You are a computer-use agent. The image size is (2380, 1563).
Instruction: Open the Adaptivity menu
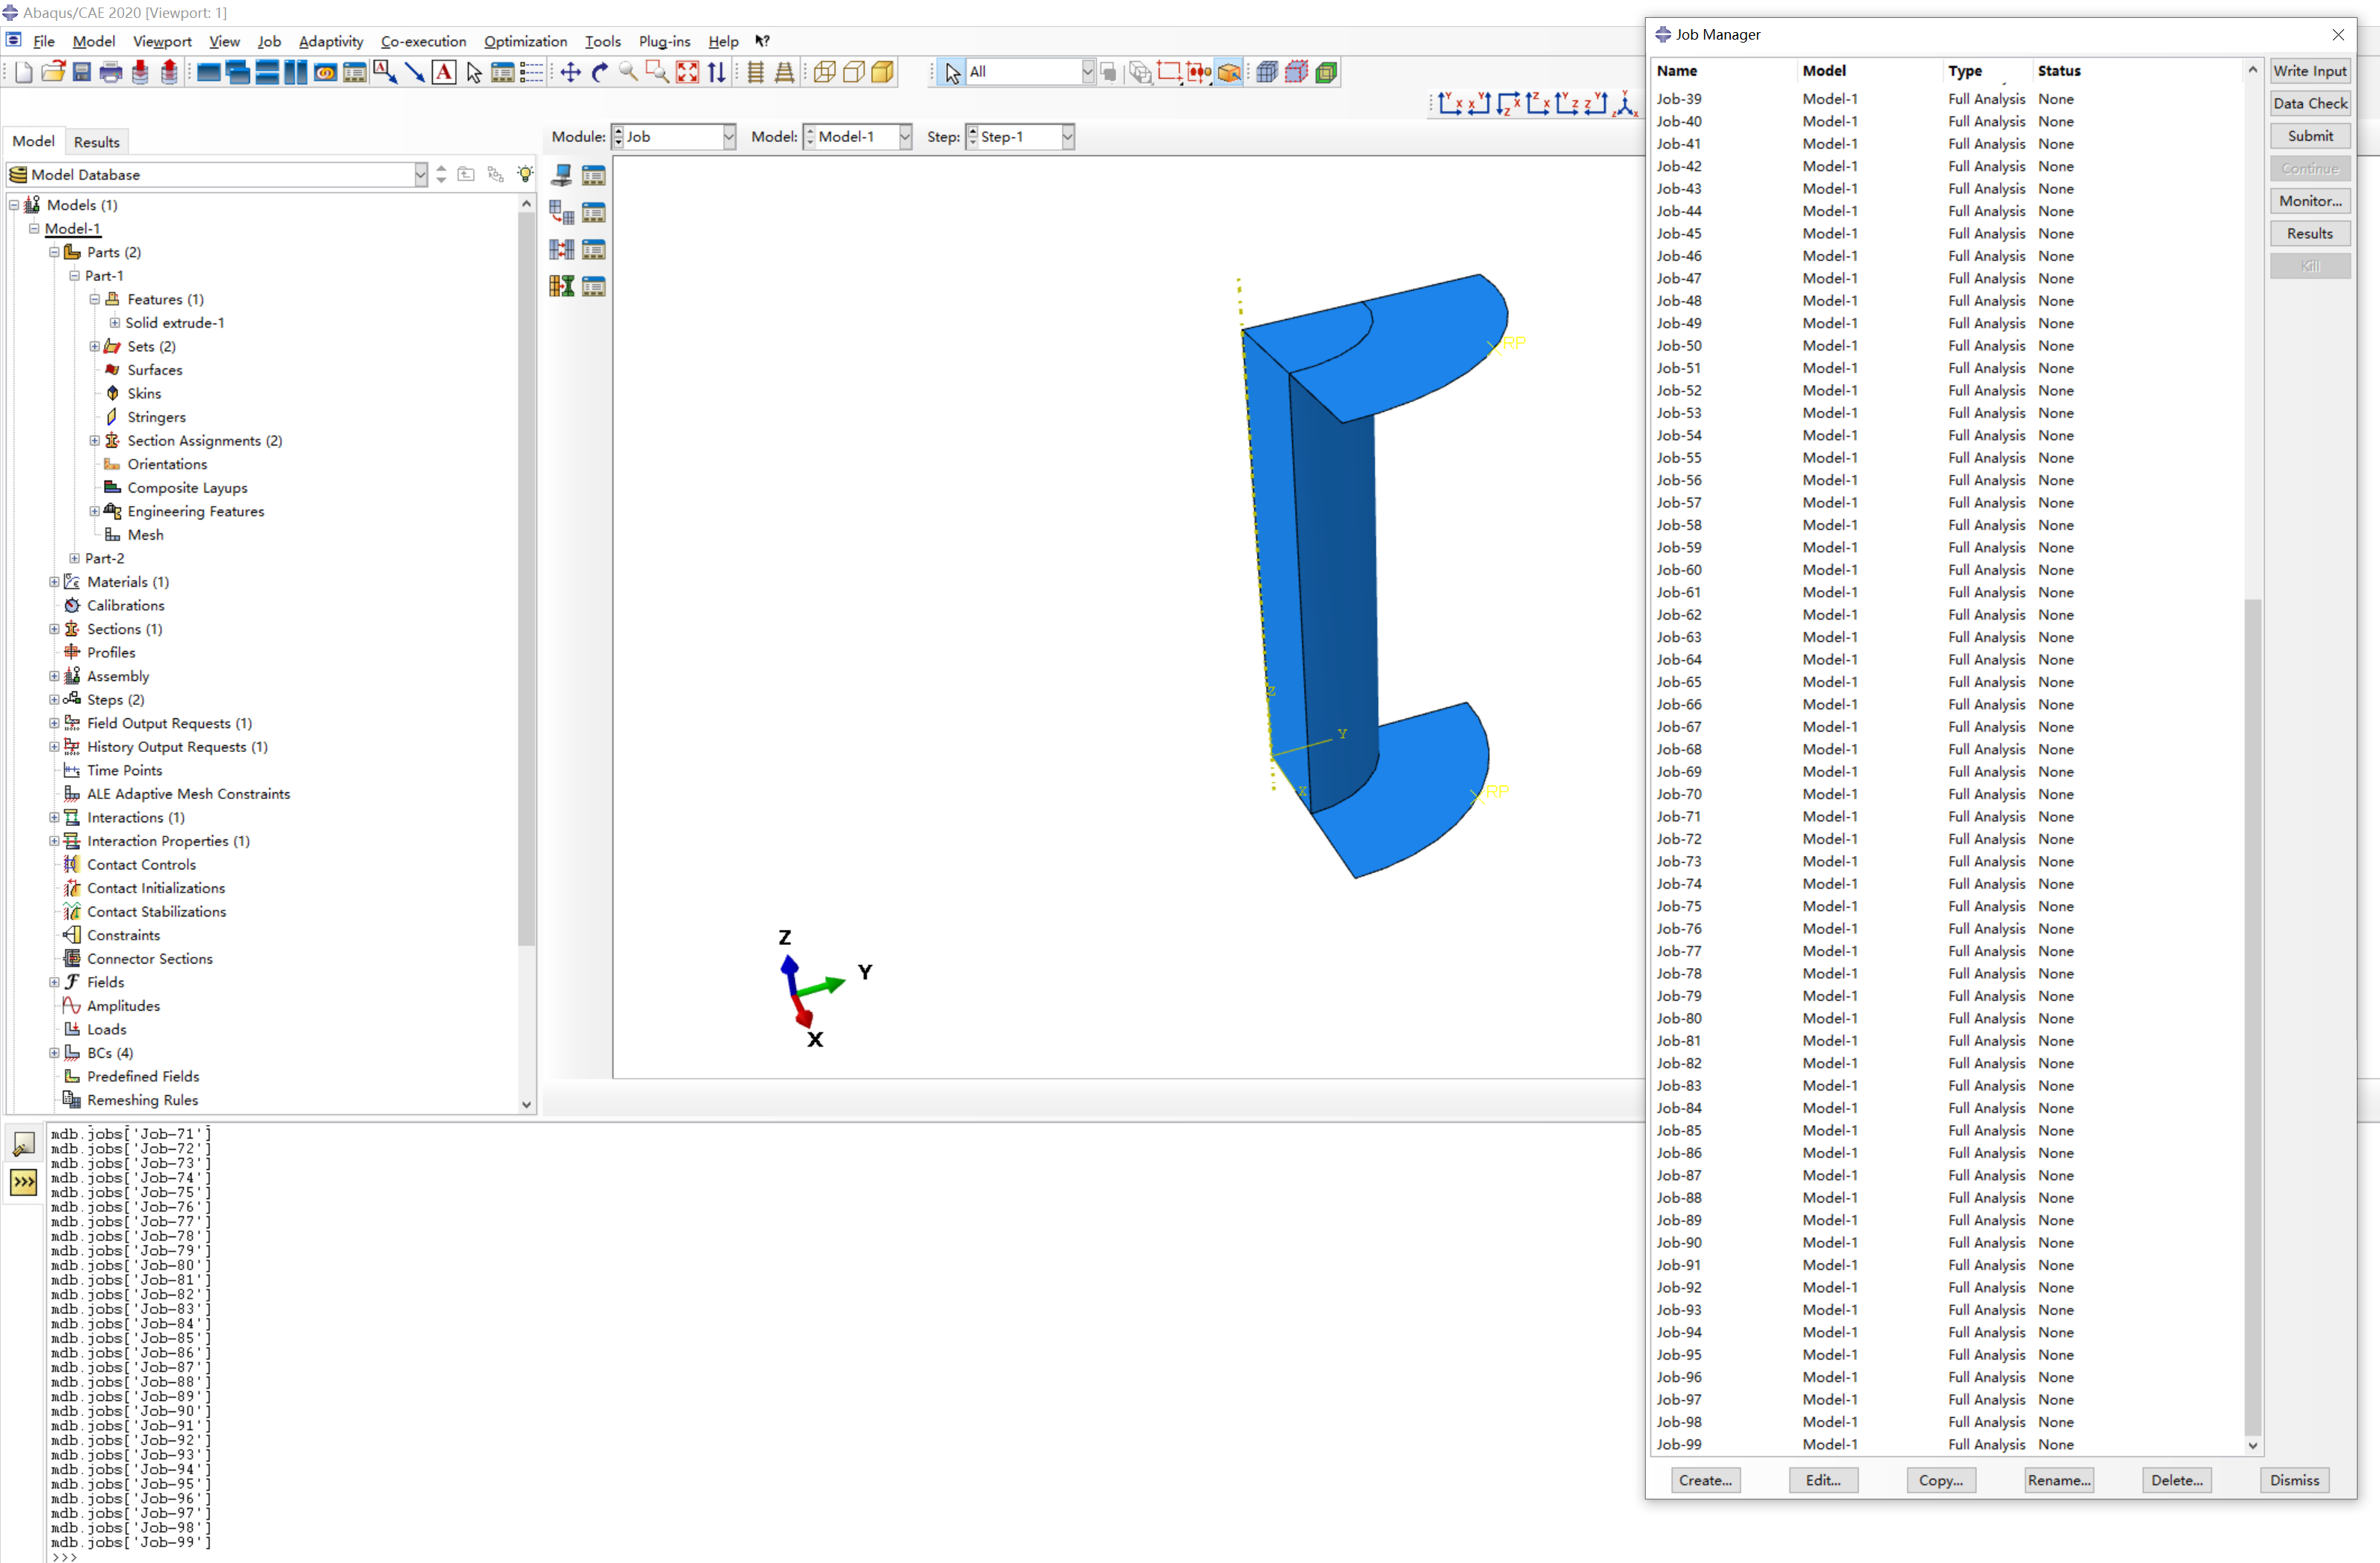point(330,41)
